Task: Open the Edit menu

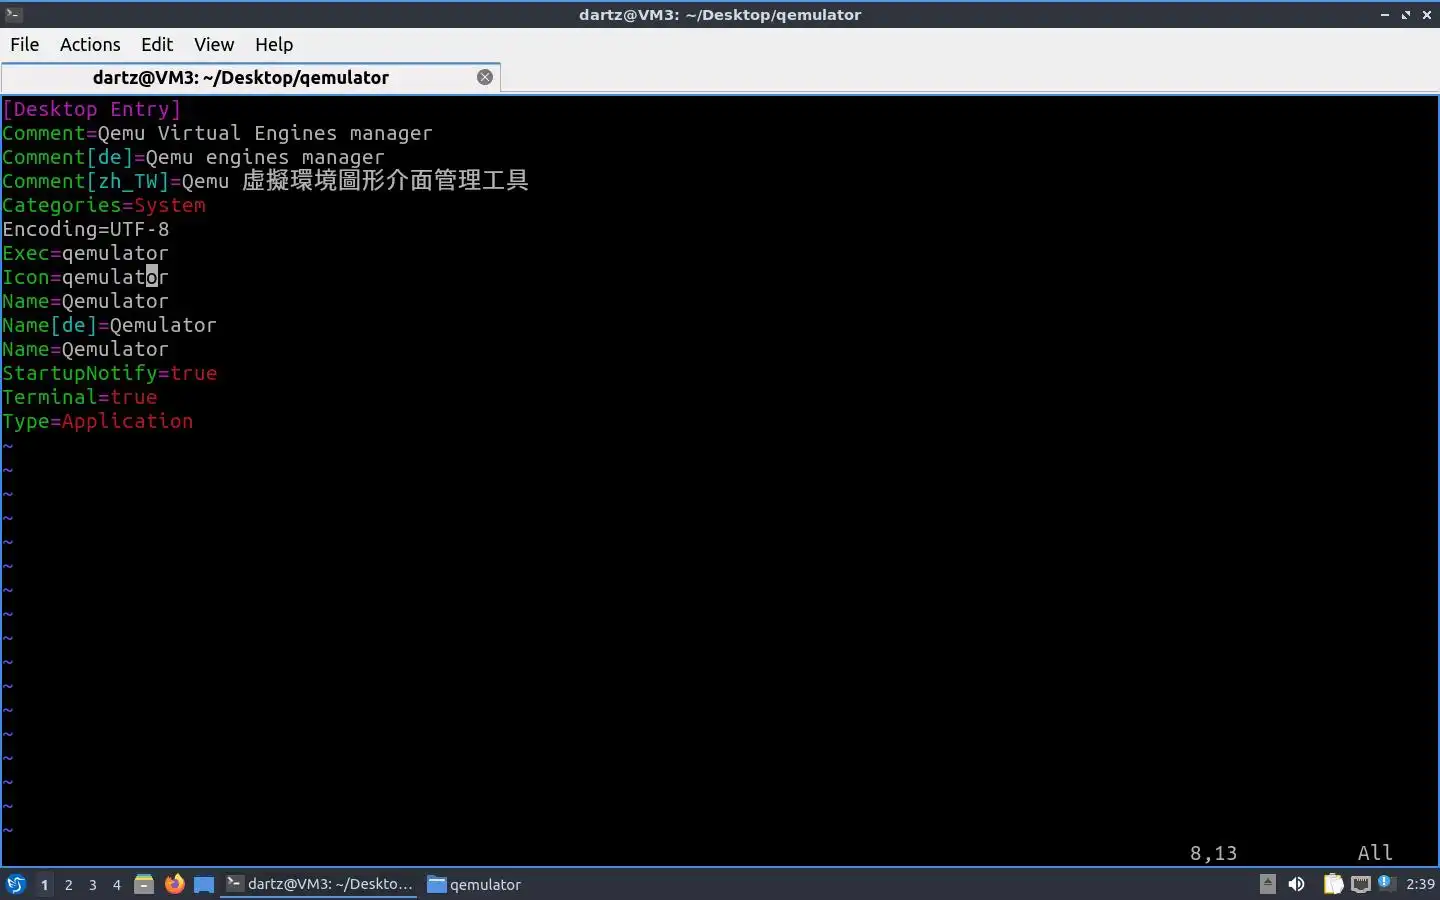Action: (x=157, y=44)
